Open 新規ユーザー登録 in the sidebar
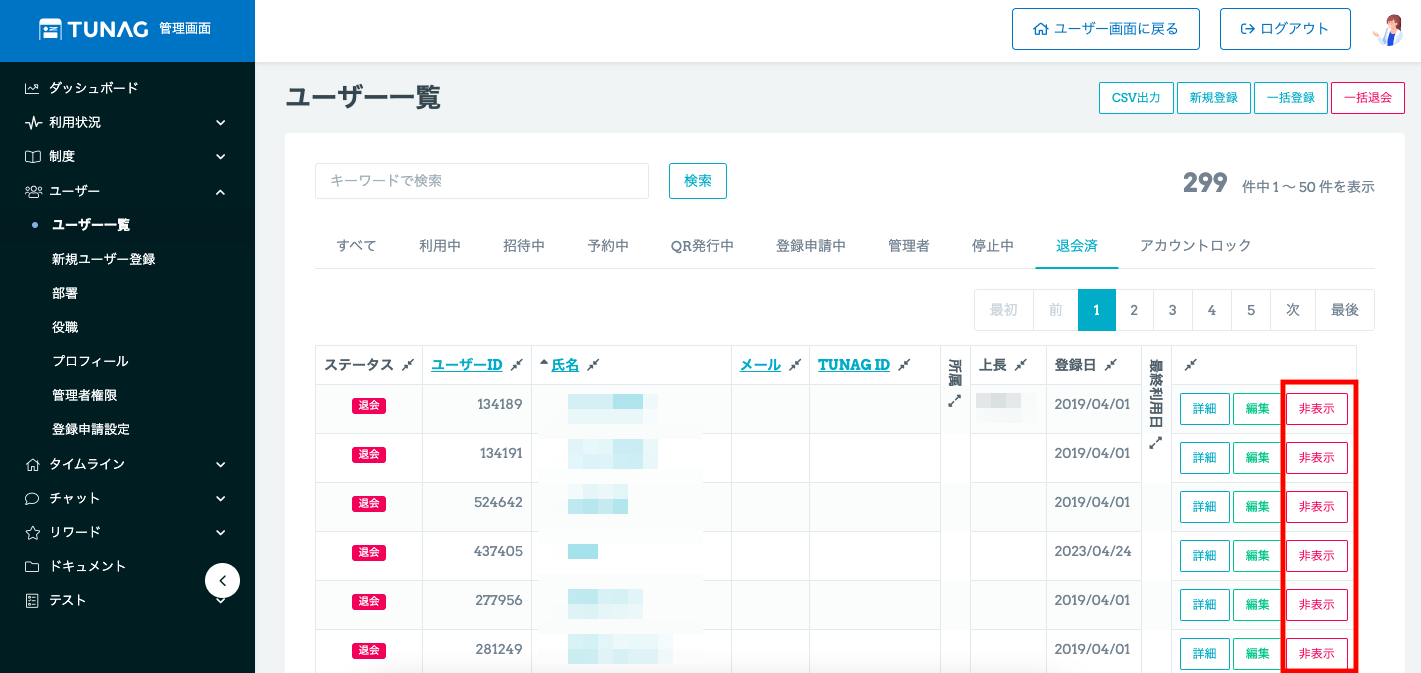The height and width of the screenshot is (673, 1421). (104, 259)
